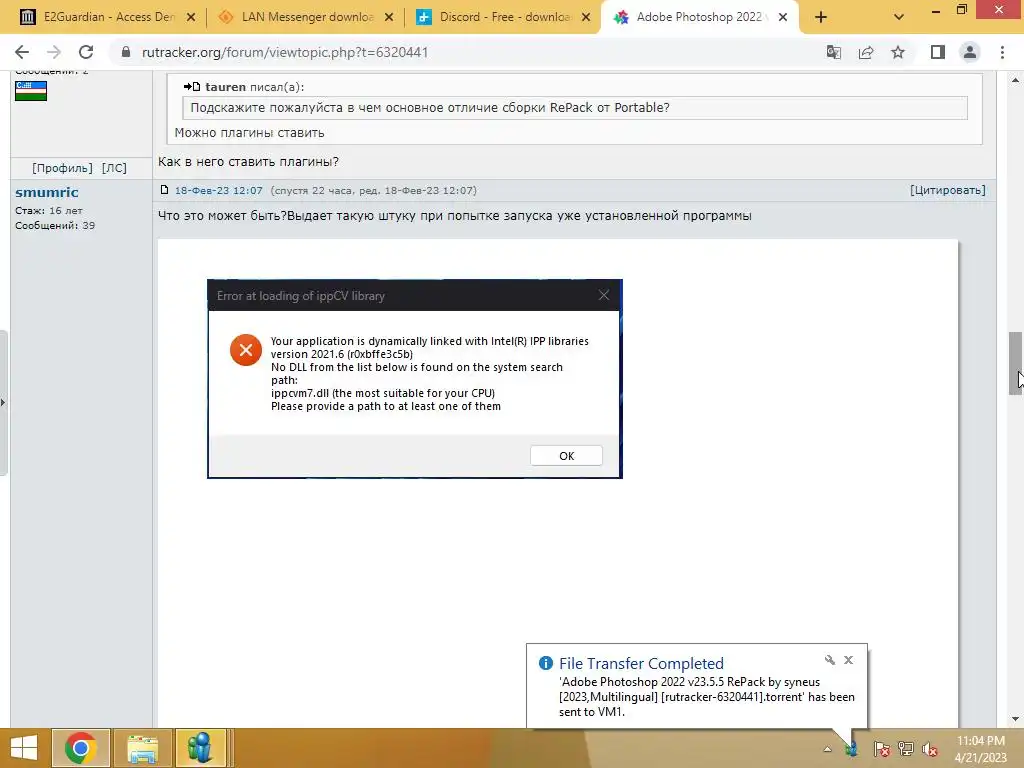Click the [Цитировать] quote link
Screen dimensions: 1024x768
pos(948,190)
